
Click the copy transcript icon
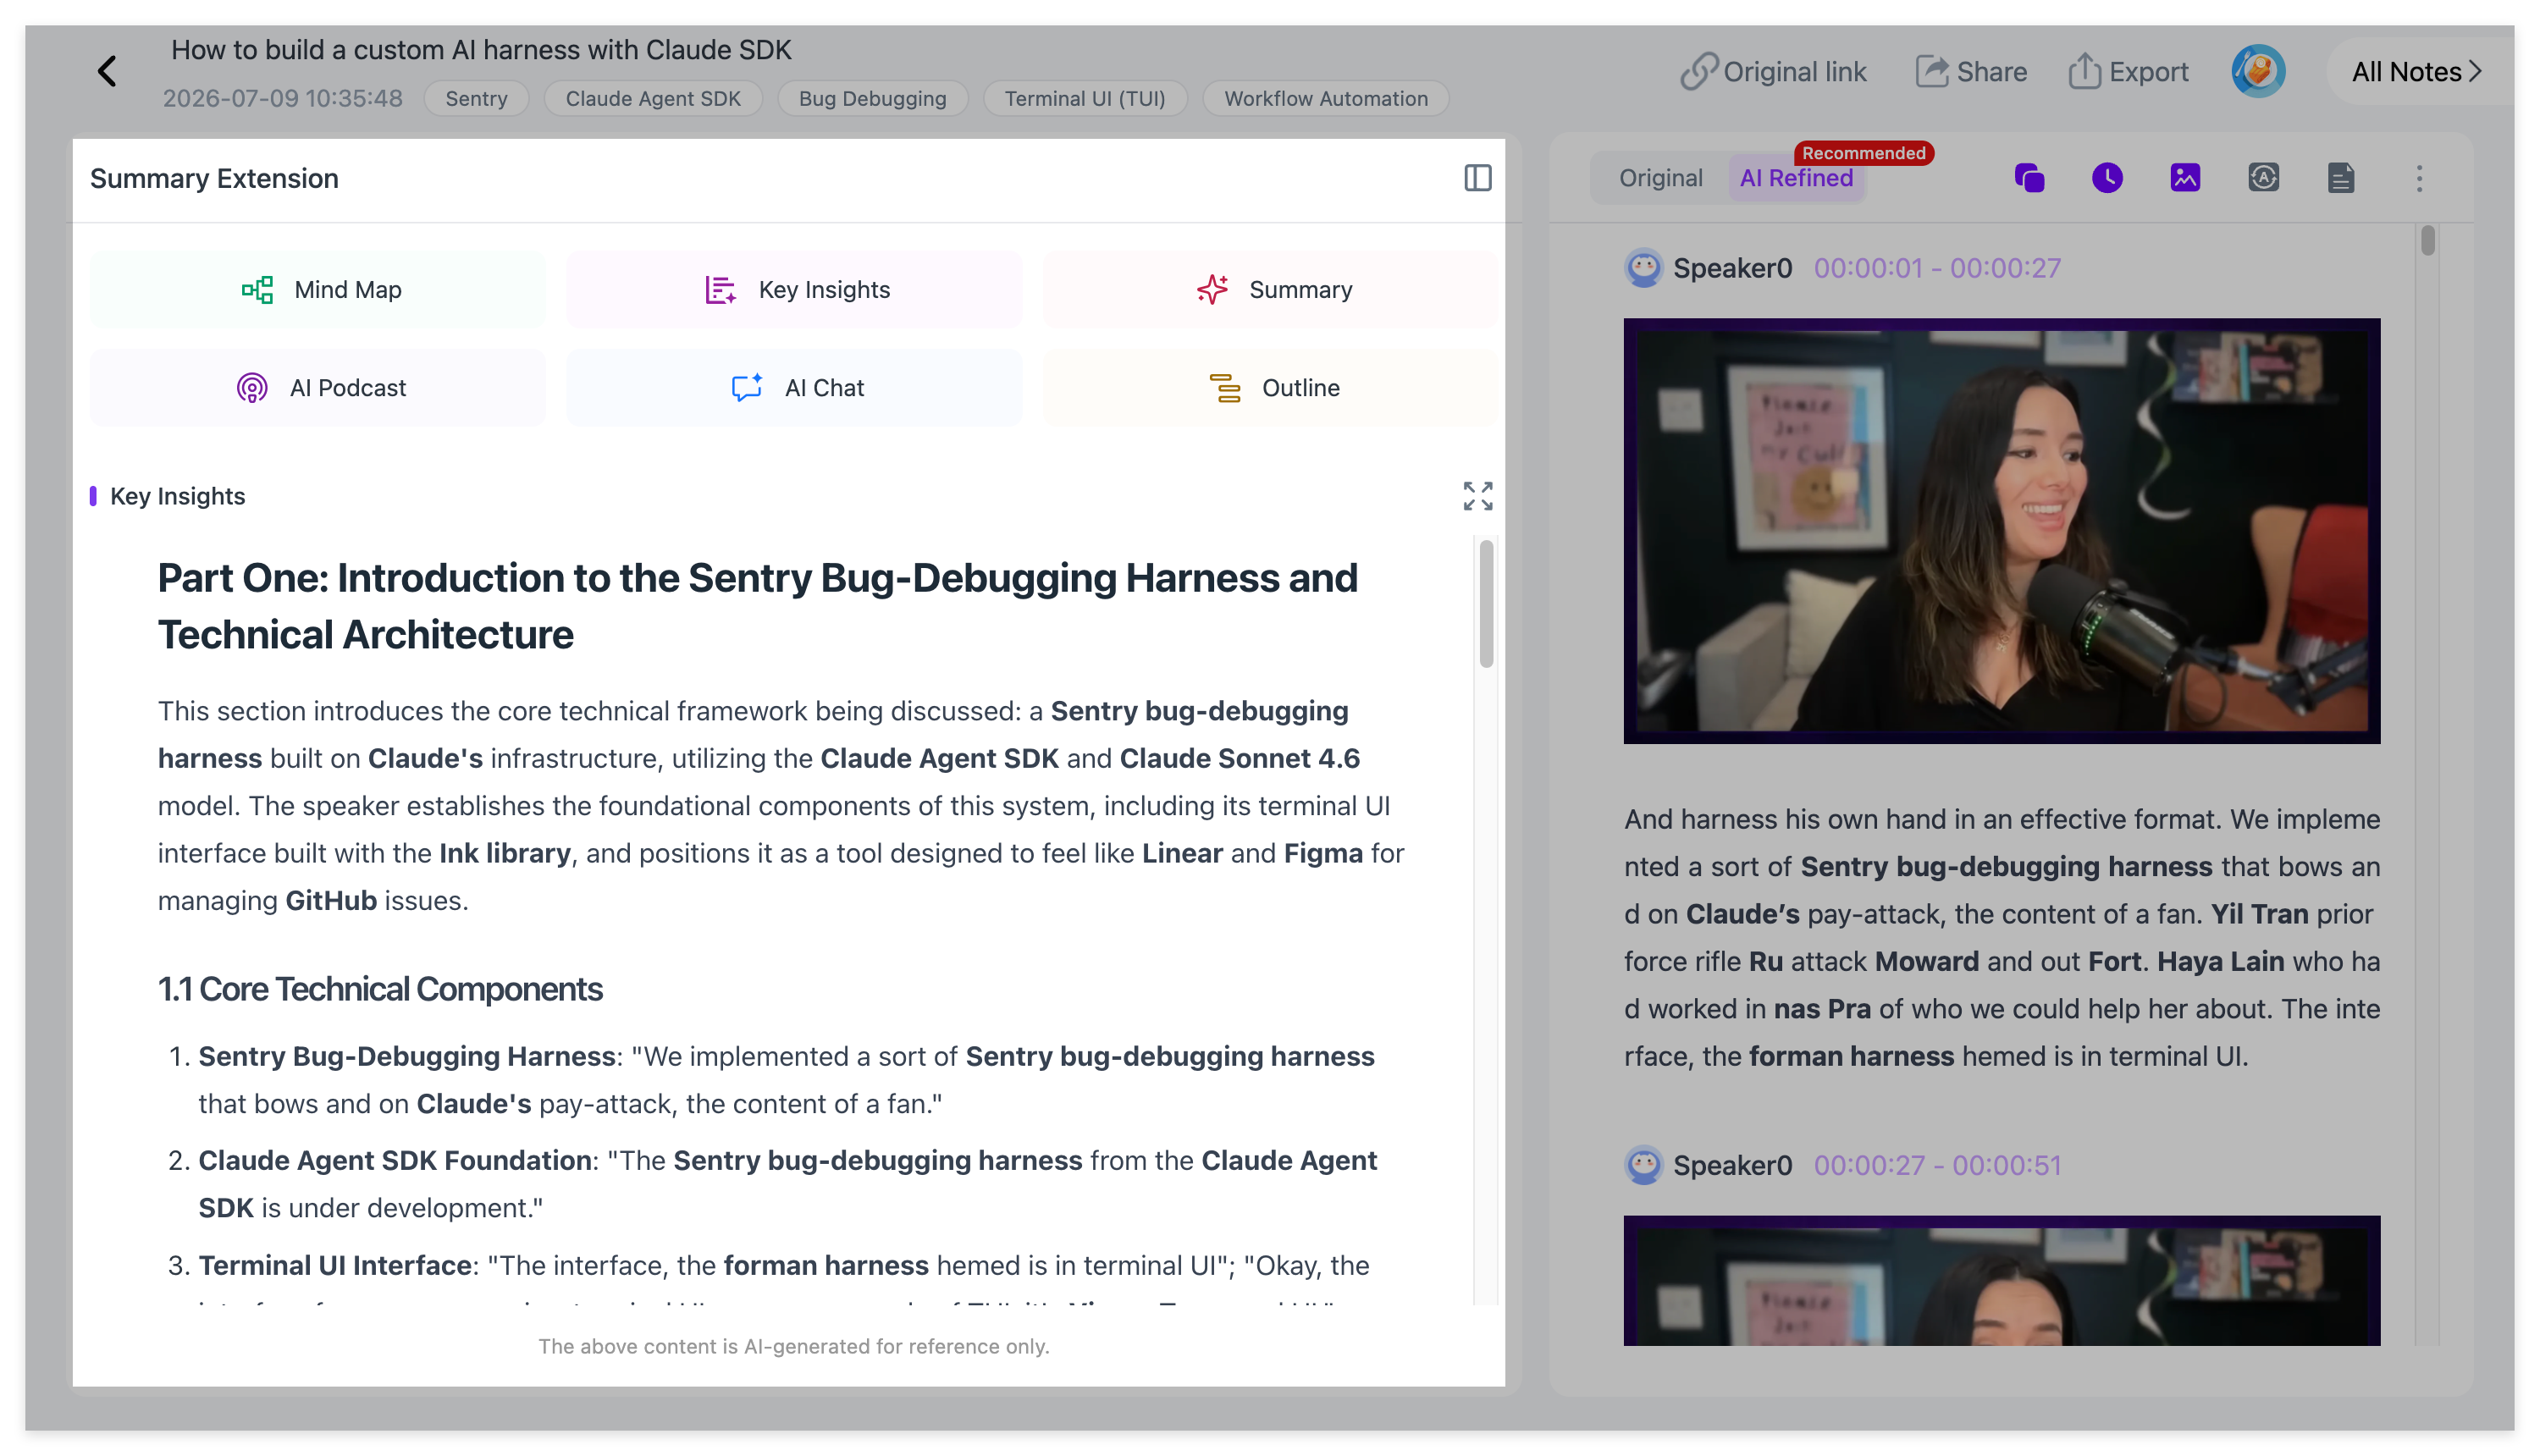click(x=2029, y=178)
